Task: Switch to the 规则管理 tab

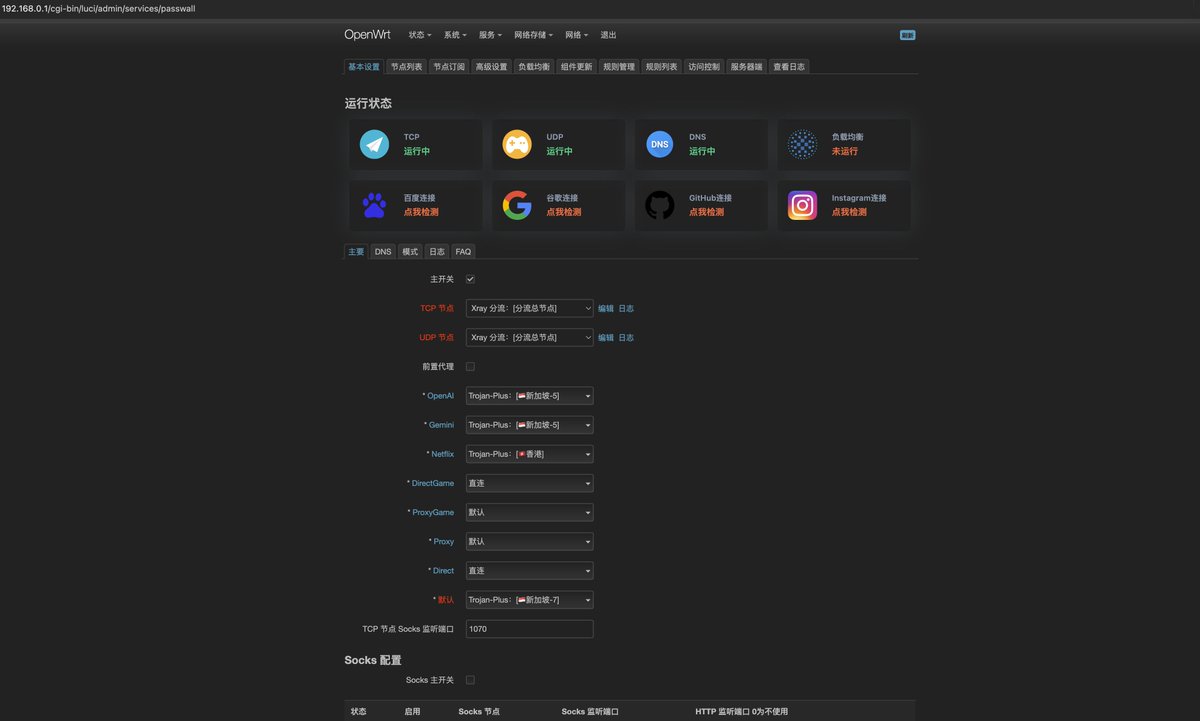Action: click(x=619, y=67)
